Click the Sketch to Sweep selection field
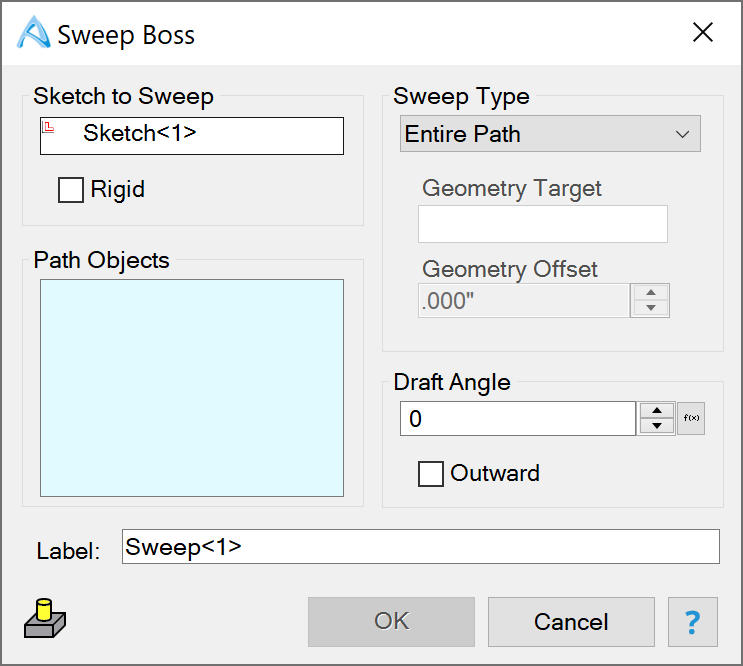This screenshot has width=743, height=666. (192, 136)
